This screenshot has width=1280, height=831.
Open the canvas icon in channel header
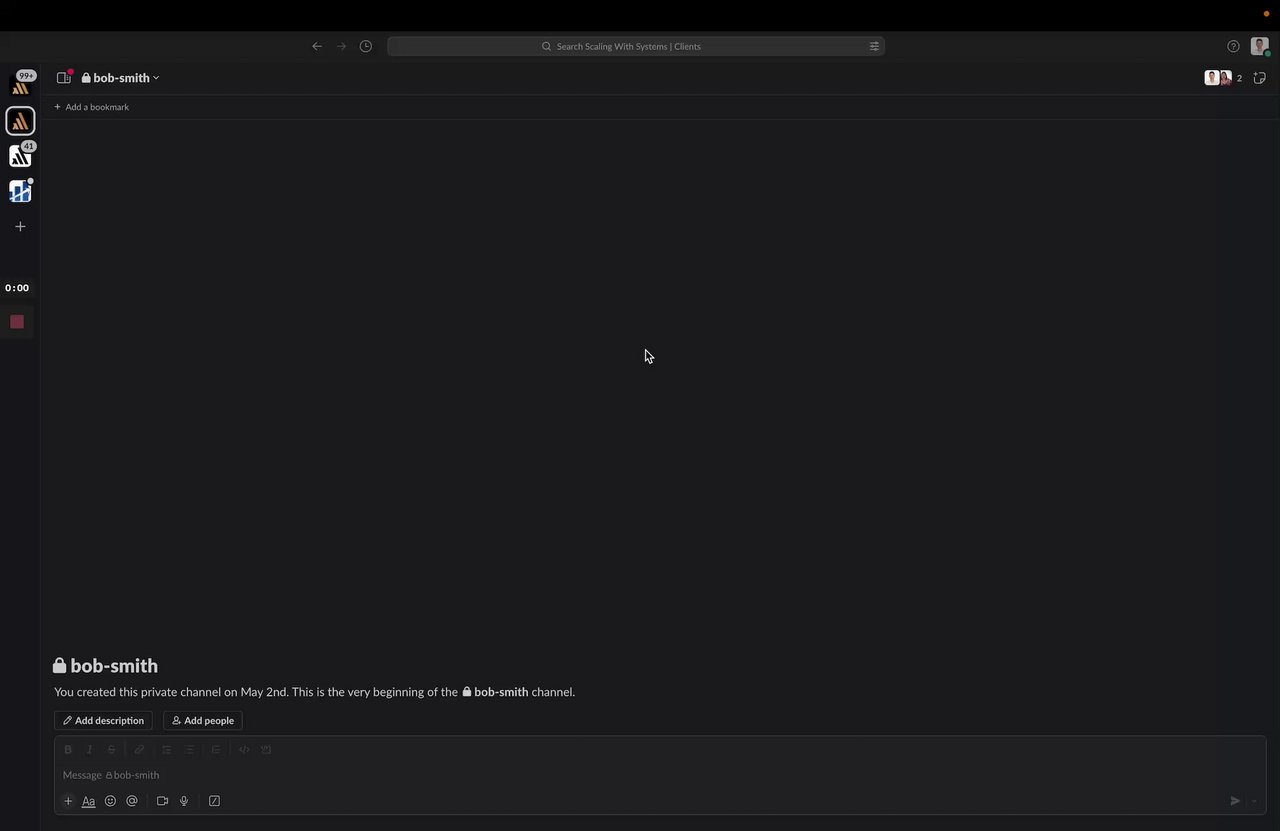pos(1260,78)
